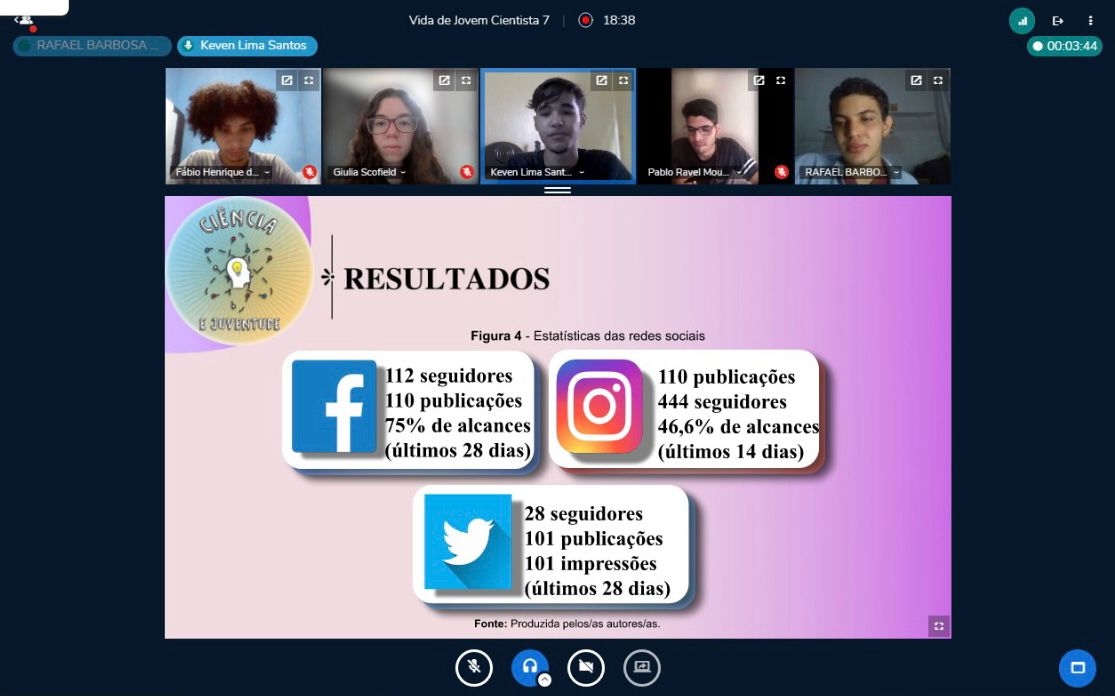Open the connection status indicator
Screen dimensions: 1115x696
[x=1021, y=20]
